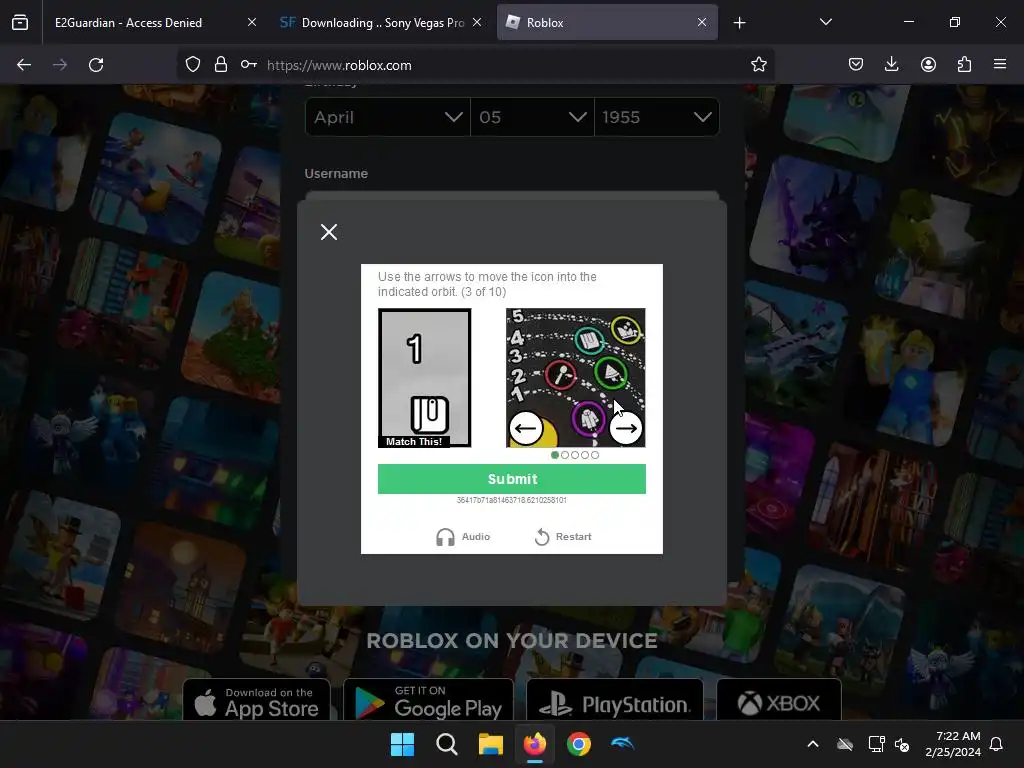
Task: Open the birthday day dropdown showing 05
Action: (x=532, y=117)
